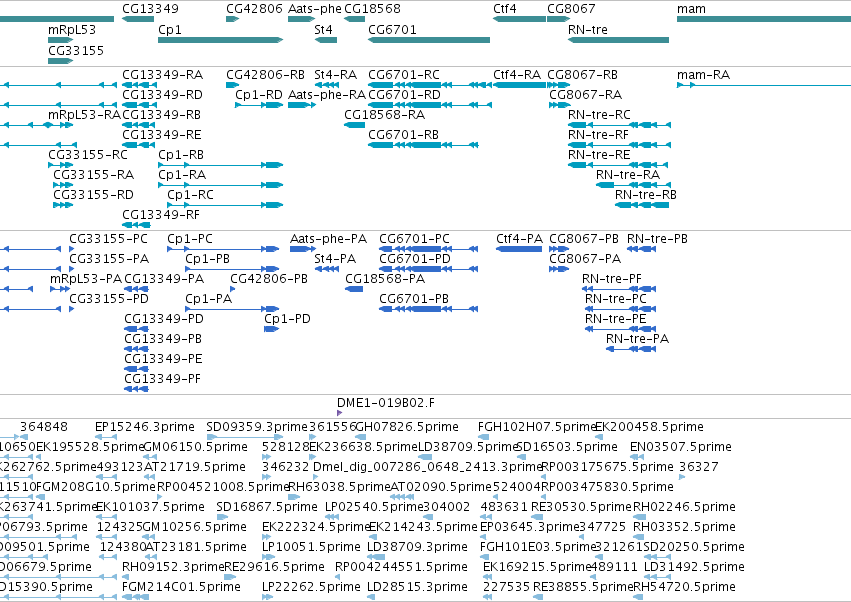Click the purple arrow under DME1-019B02.F
The image size is (851, 602).
(x=339, y=413)
